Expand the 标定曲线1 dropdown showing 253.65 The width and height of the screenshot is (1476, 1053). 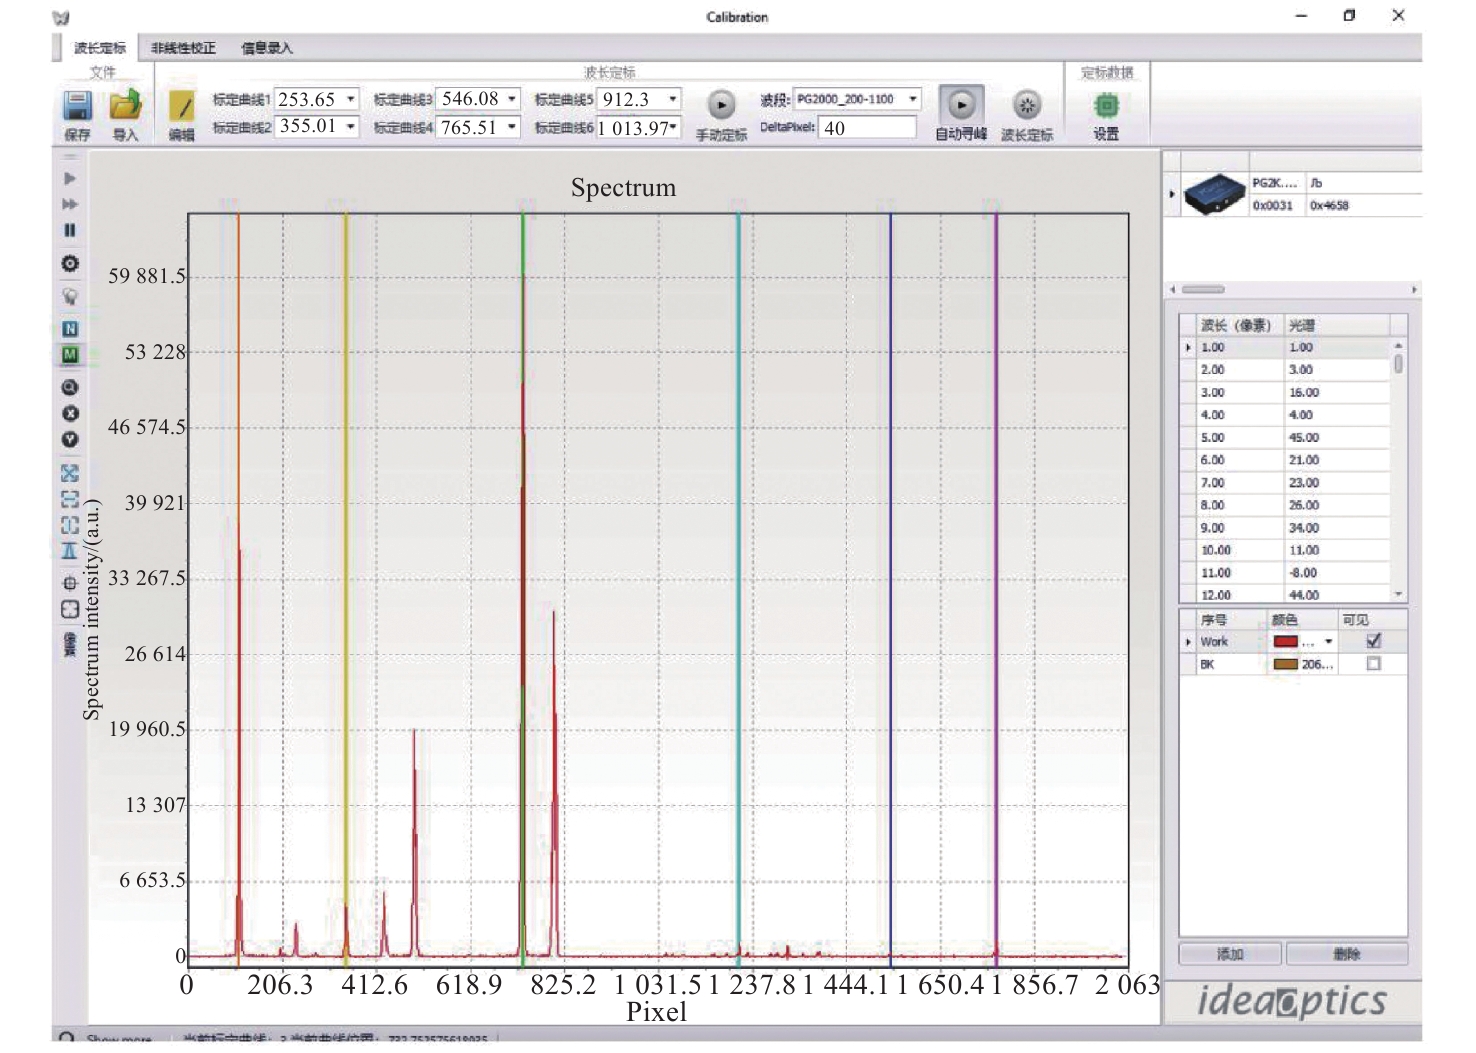tap(351, 99)
